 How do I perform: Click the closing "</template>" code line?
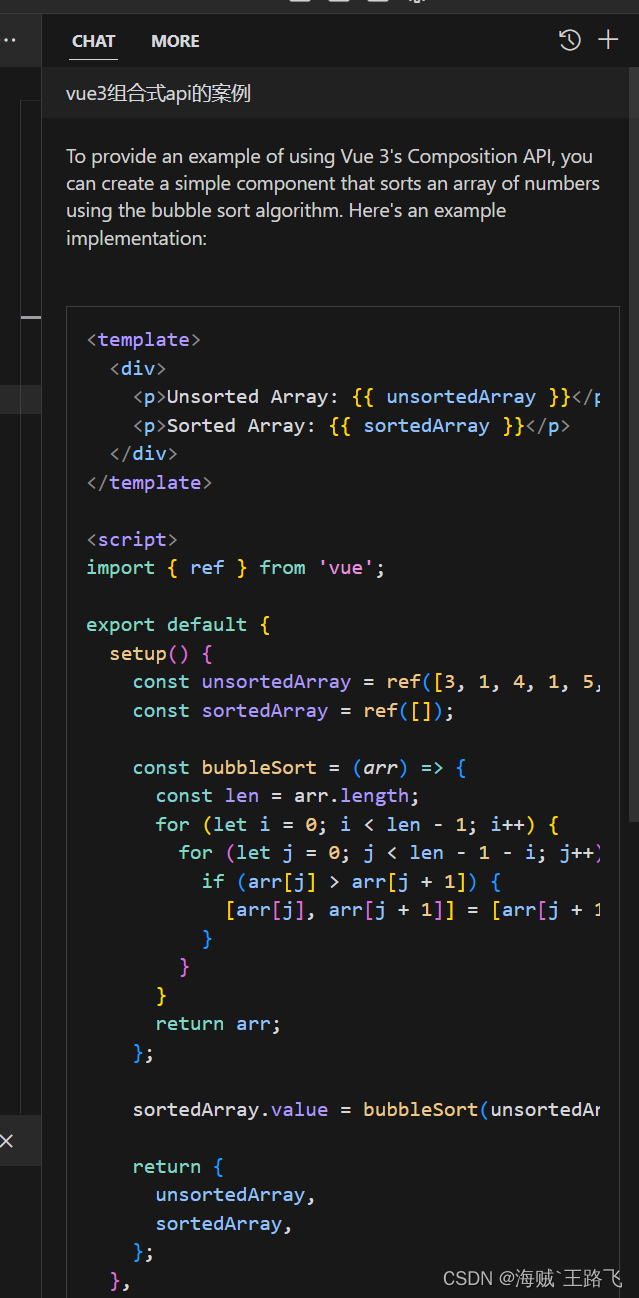pyautogui.click(x=150, y=483)
